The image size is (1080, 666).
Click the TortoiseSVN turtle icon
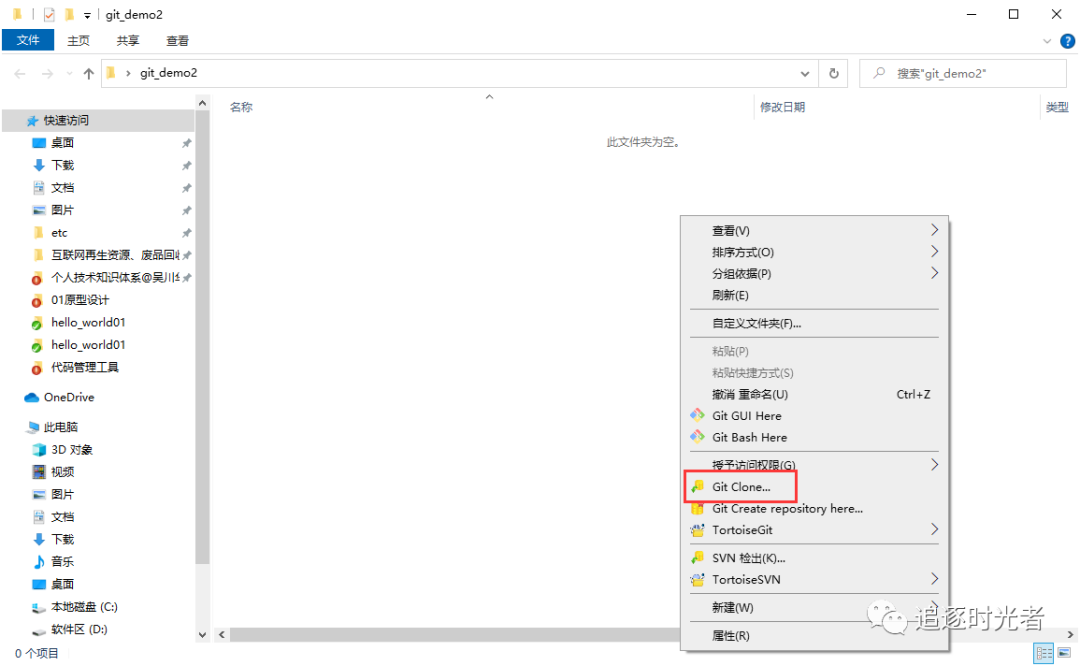click(x=697, y=579)
